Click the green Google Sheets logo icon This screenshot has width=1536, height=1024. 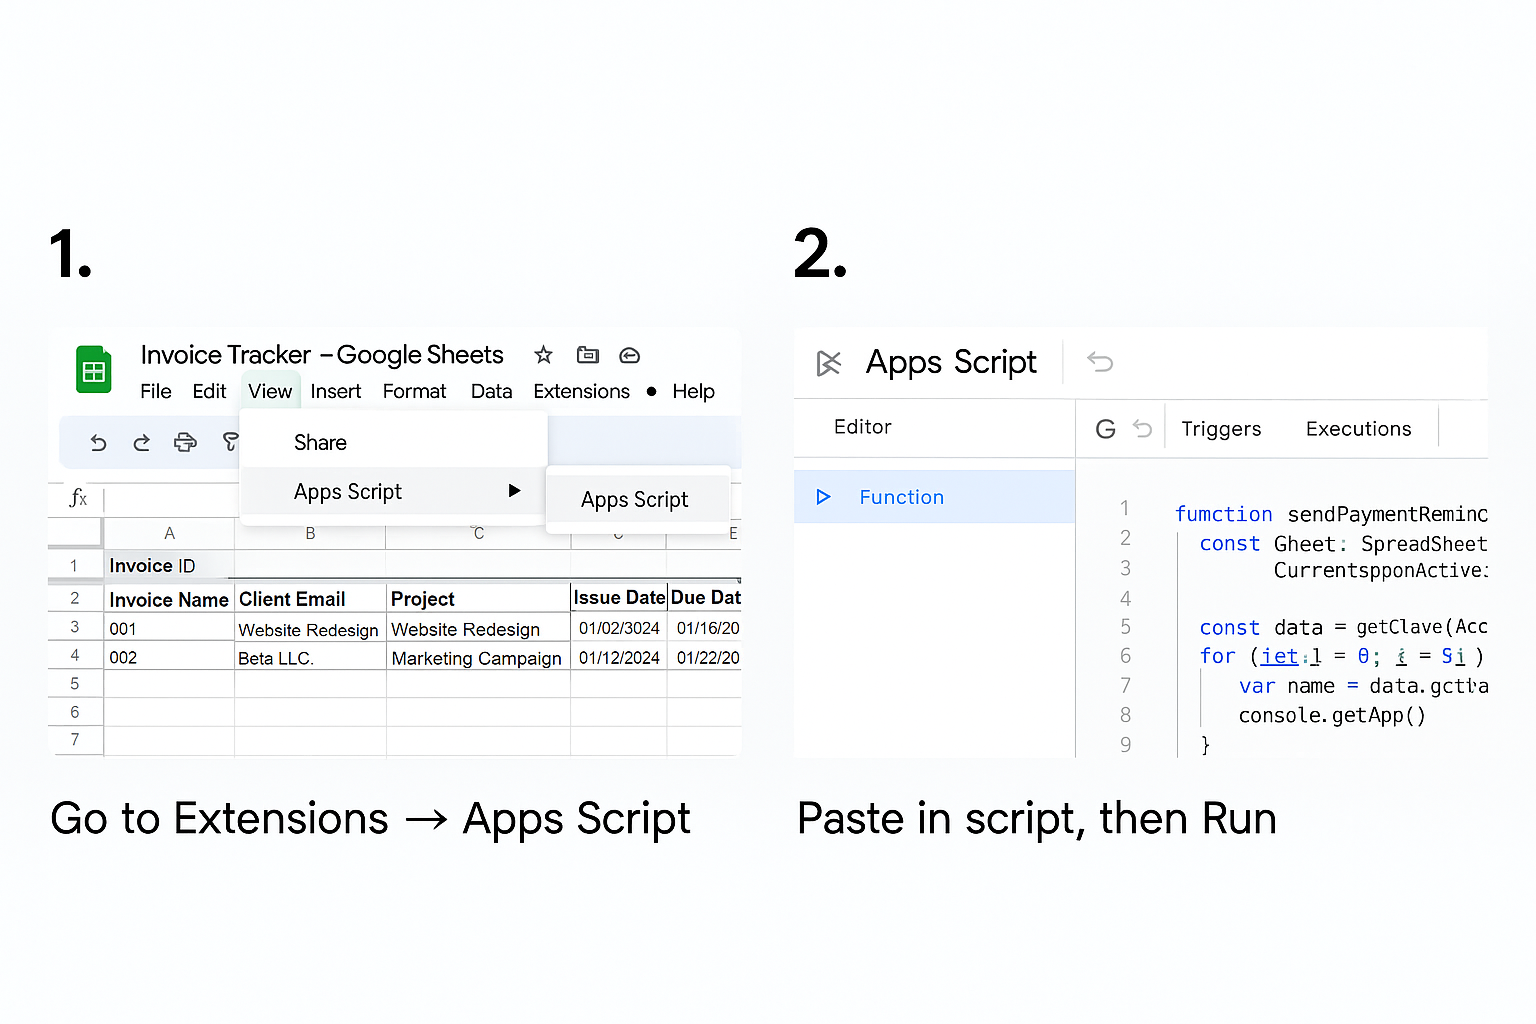tap(94, 370)
